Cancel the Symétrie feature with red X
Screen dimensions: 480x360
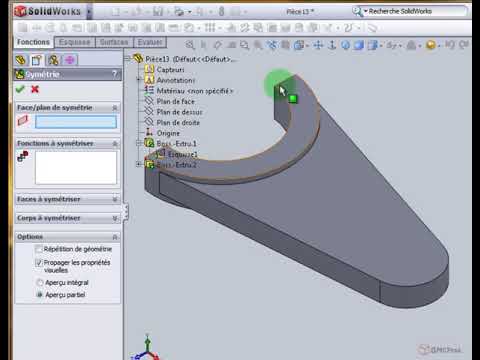[x=35, y=89]
